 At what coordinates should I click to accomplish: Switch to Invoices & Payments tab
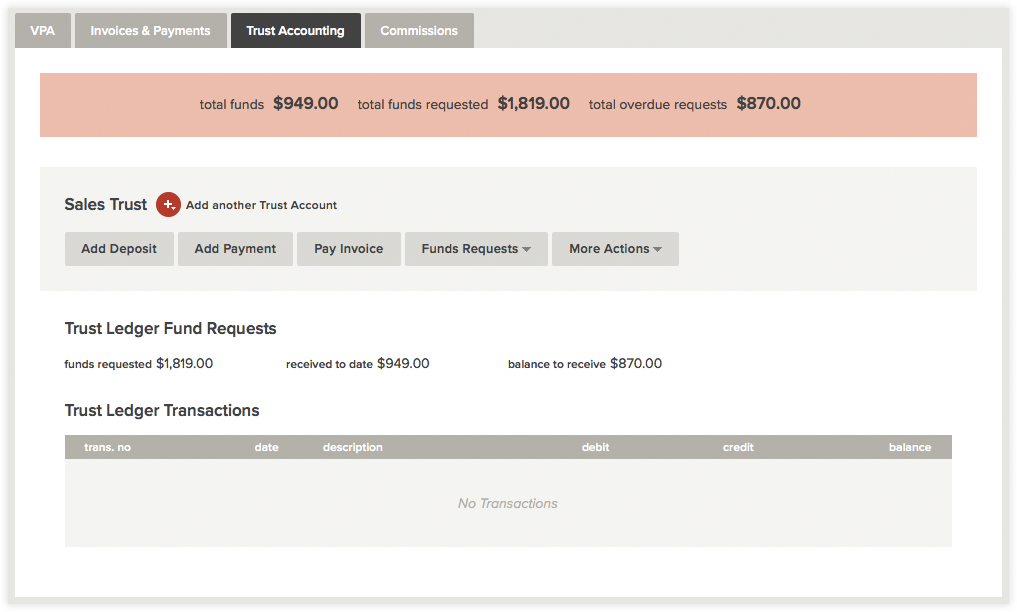(x=150, y=30)
